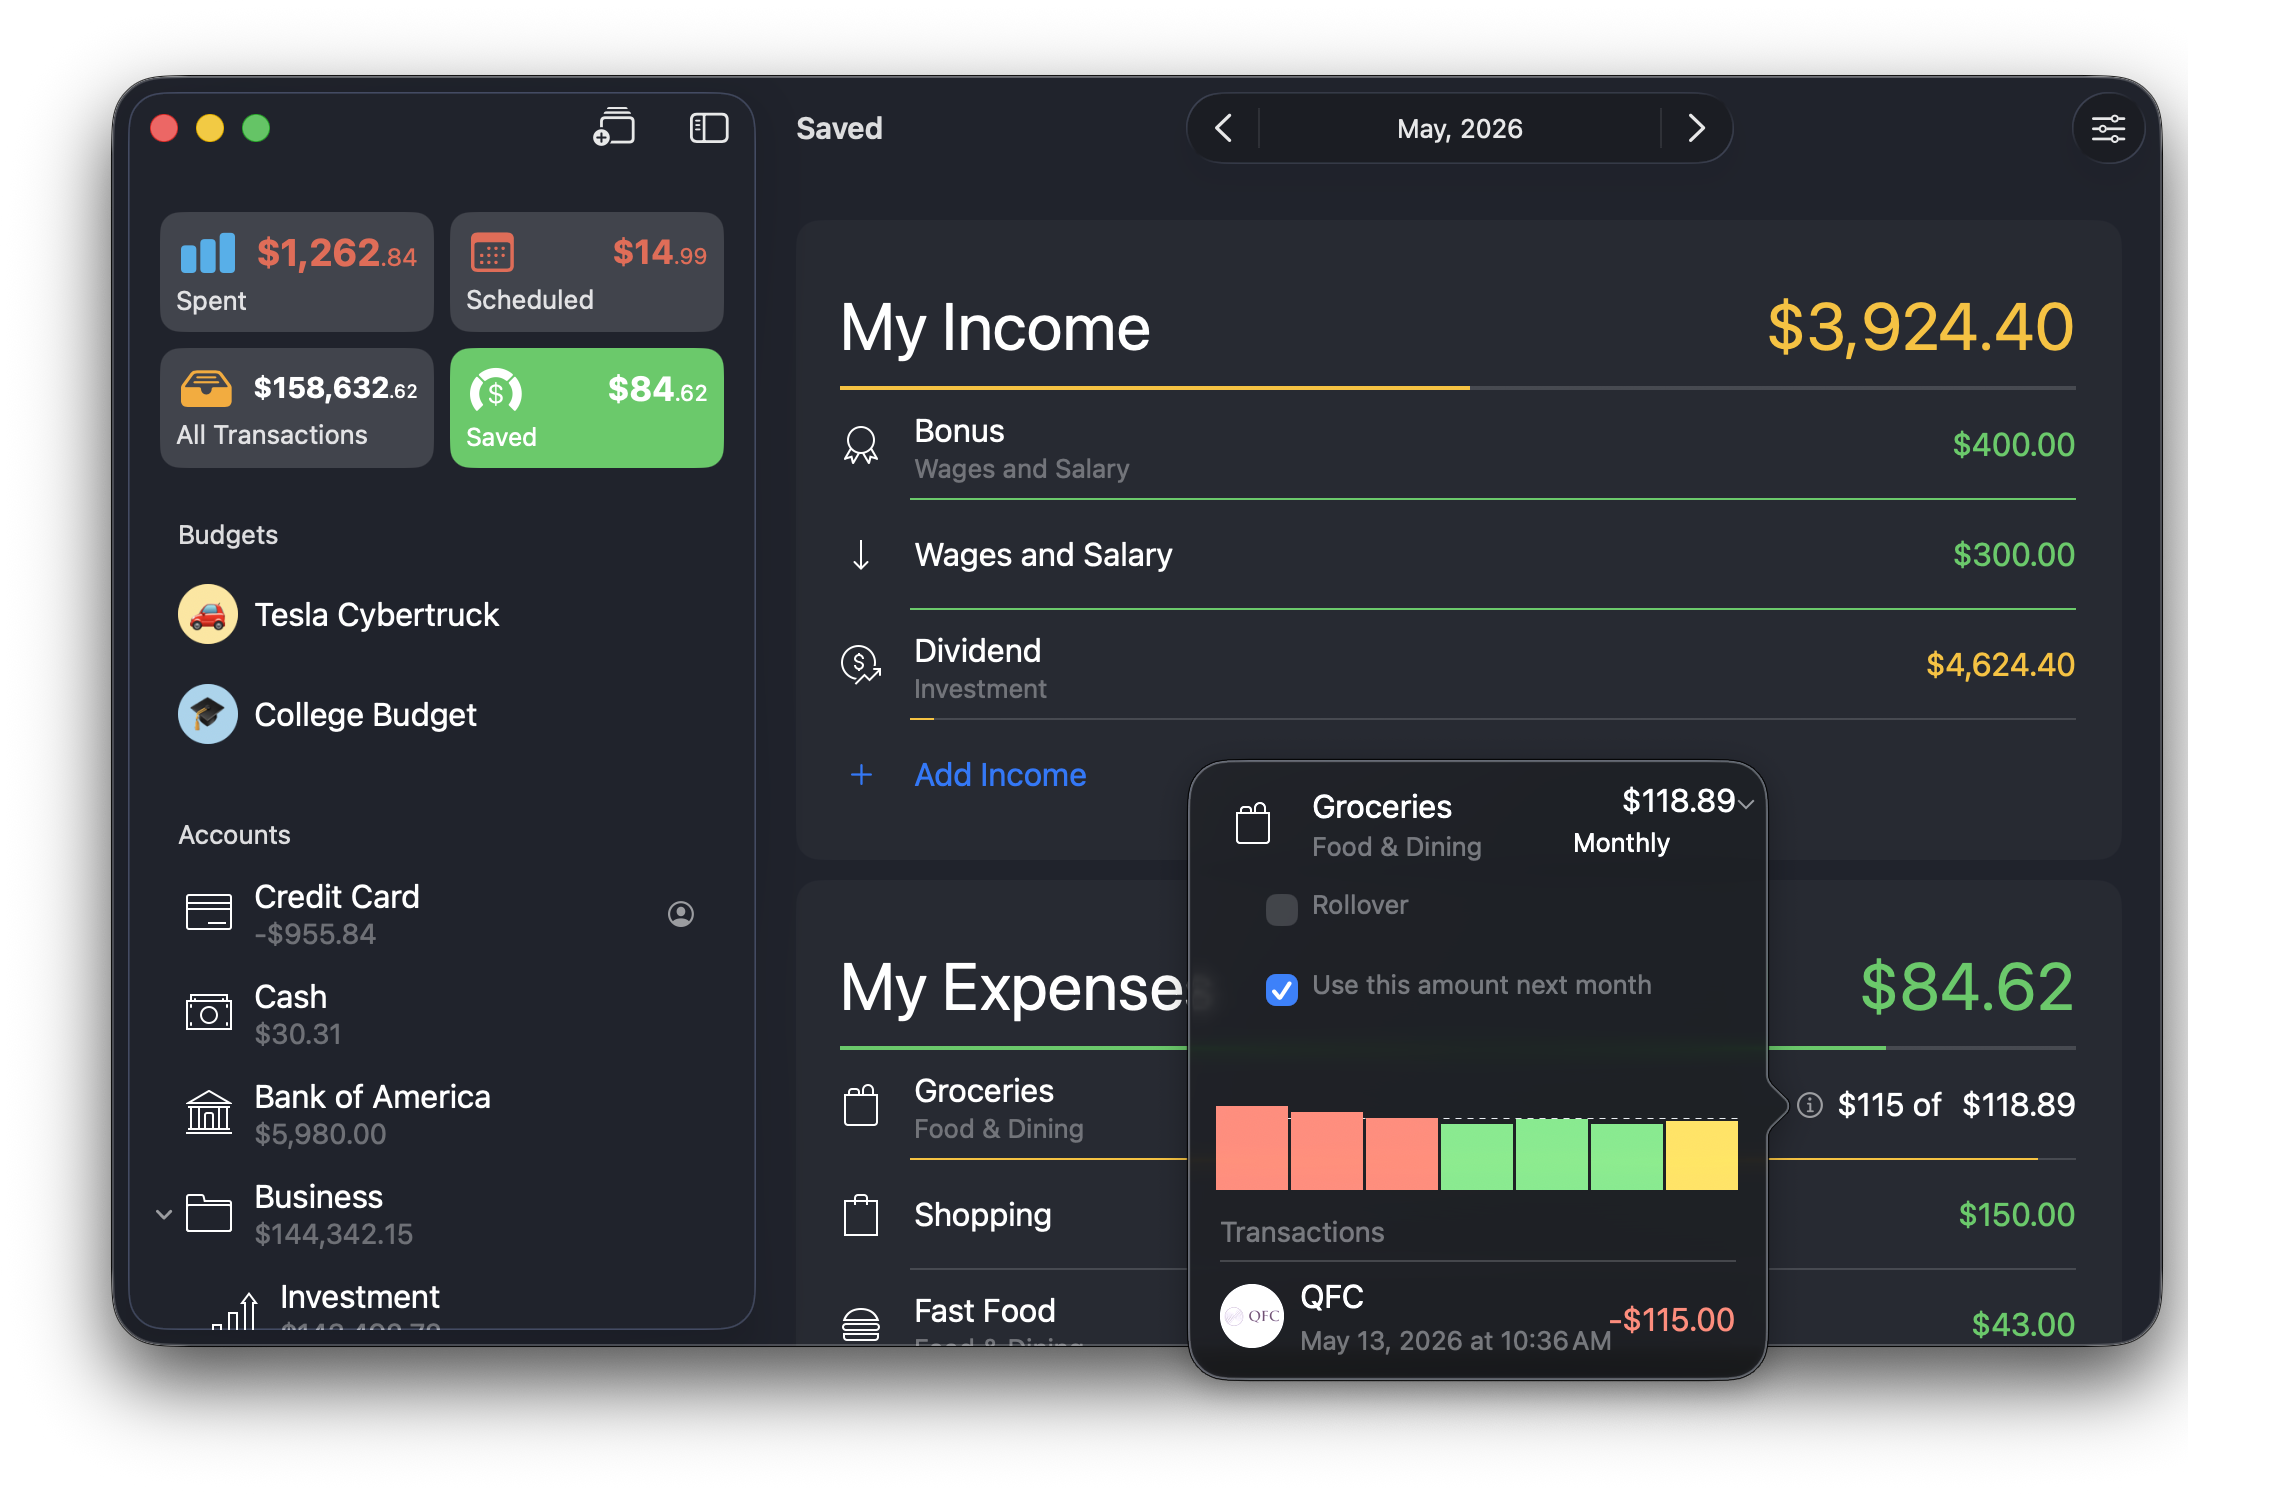Image resolution: width=2274 pixels, height=1494 pixels.
Task: Click the My Expenses $84.62 total
Action: (1967, 987)
